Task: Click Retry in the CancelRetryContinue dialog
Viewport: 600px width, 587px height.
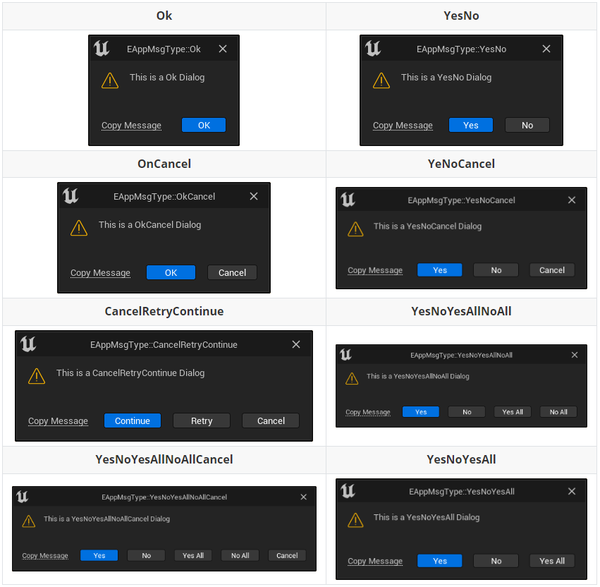Action: (201, 421)
